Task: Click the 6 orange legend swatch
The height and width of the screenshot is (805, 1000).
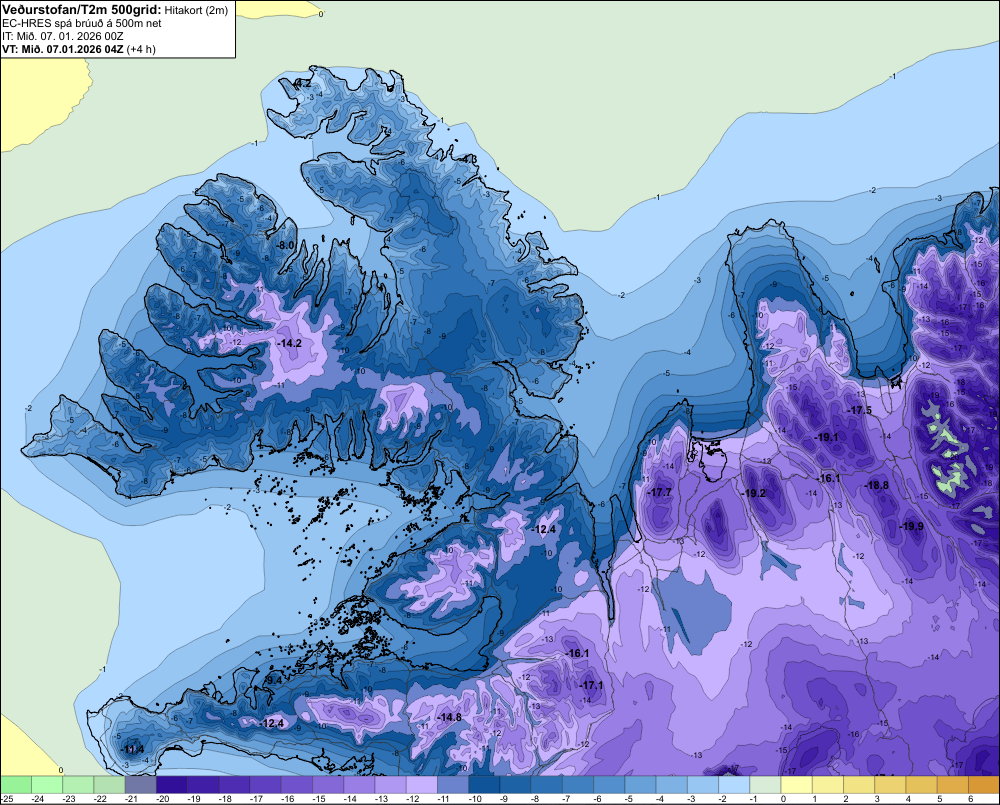Action: 984,784
